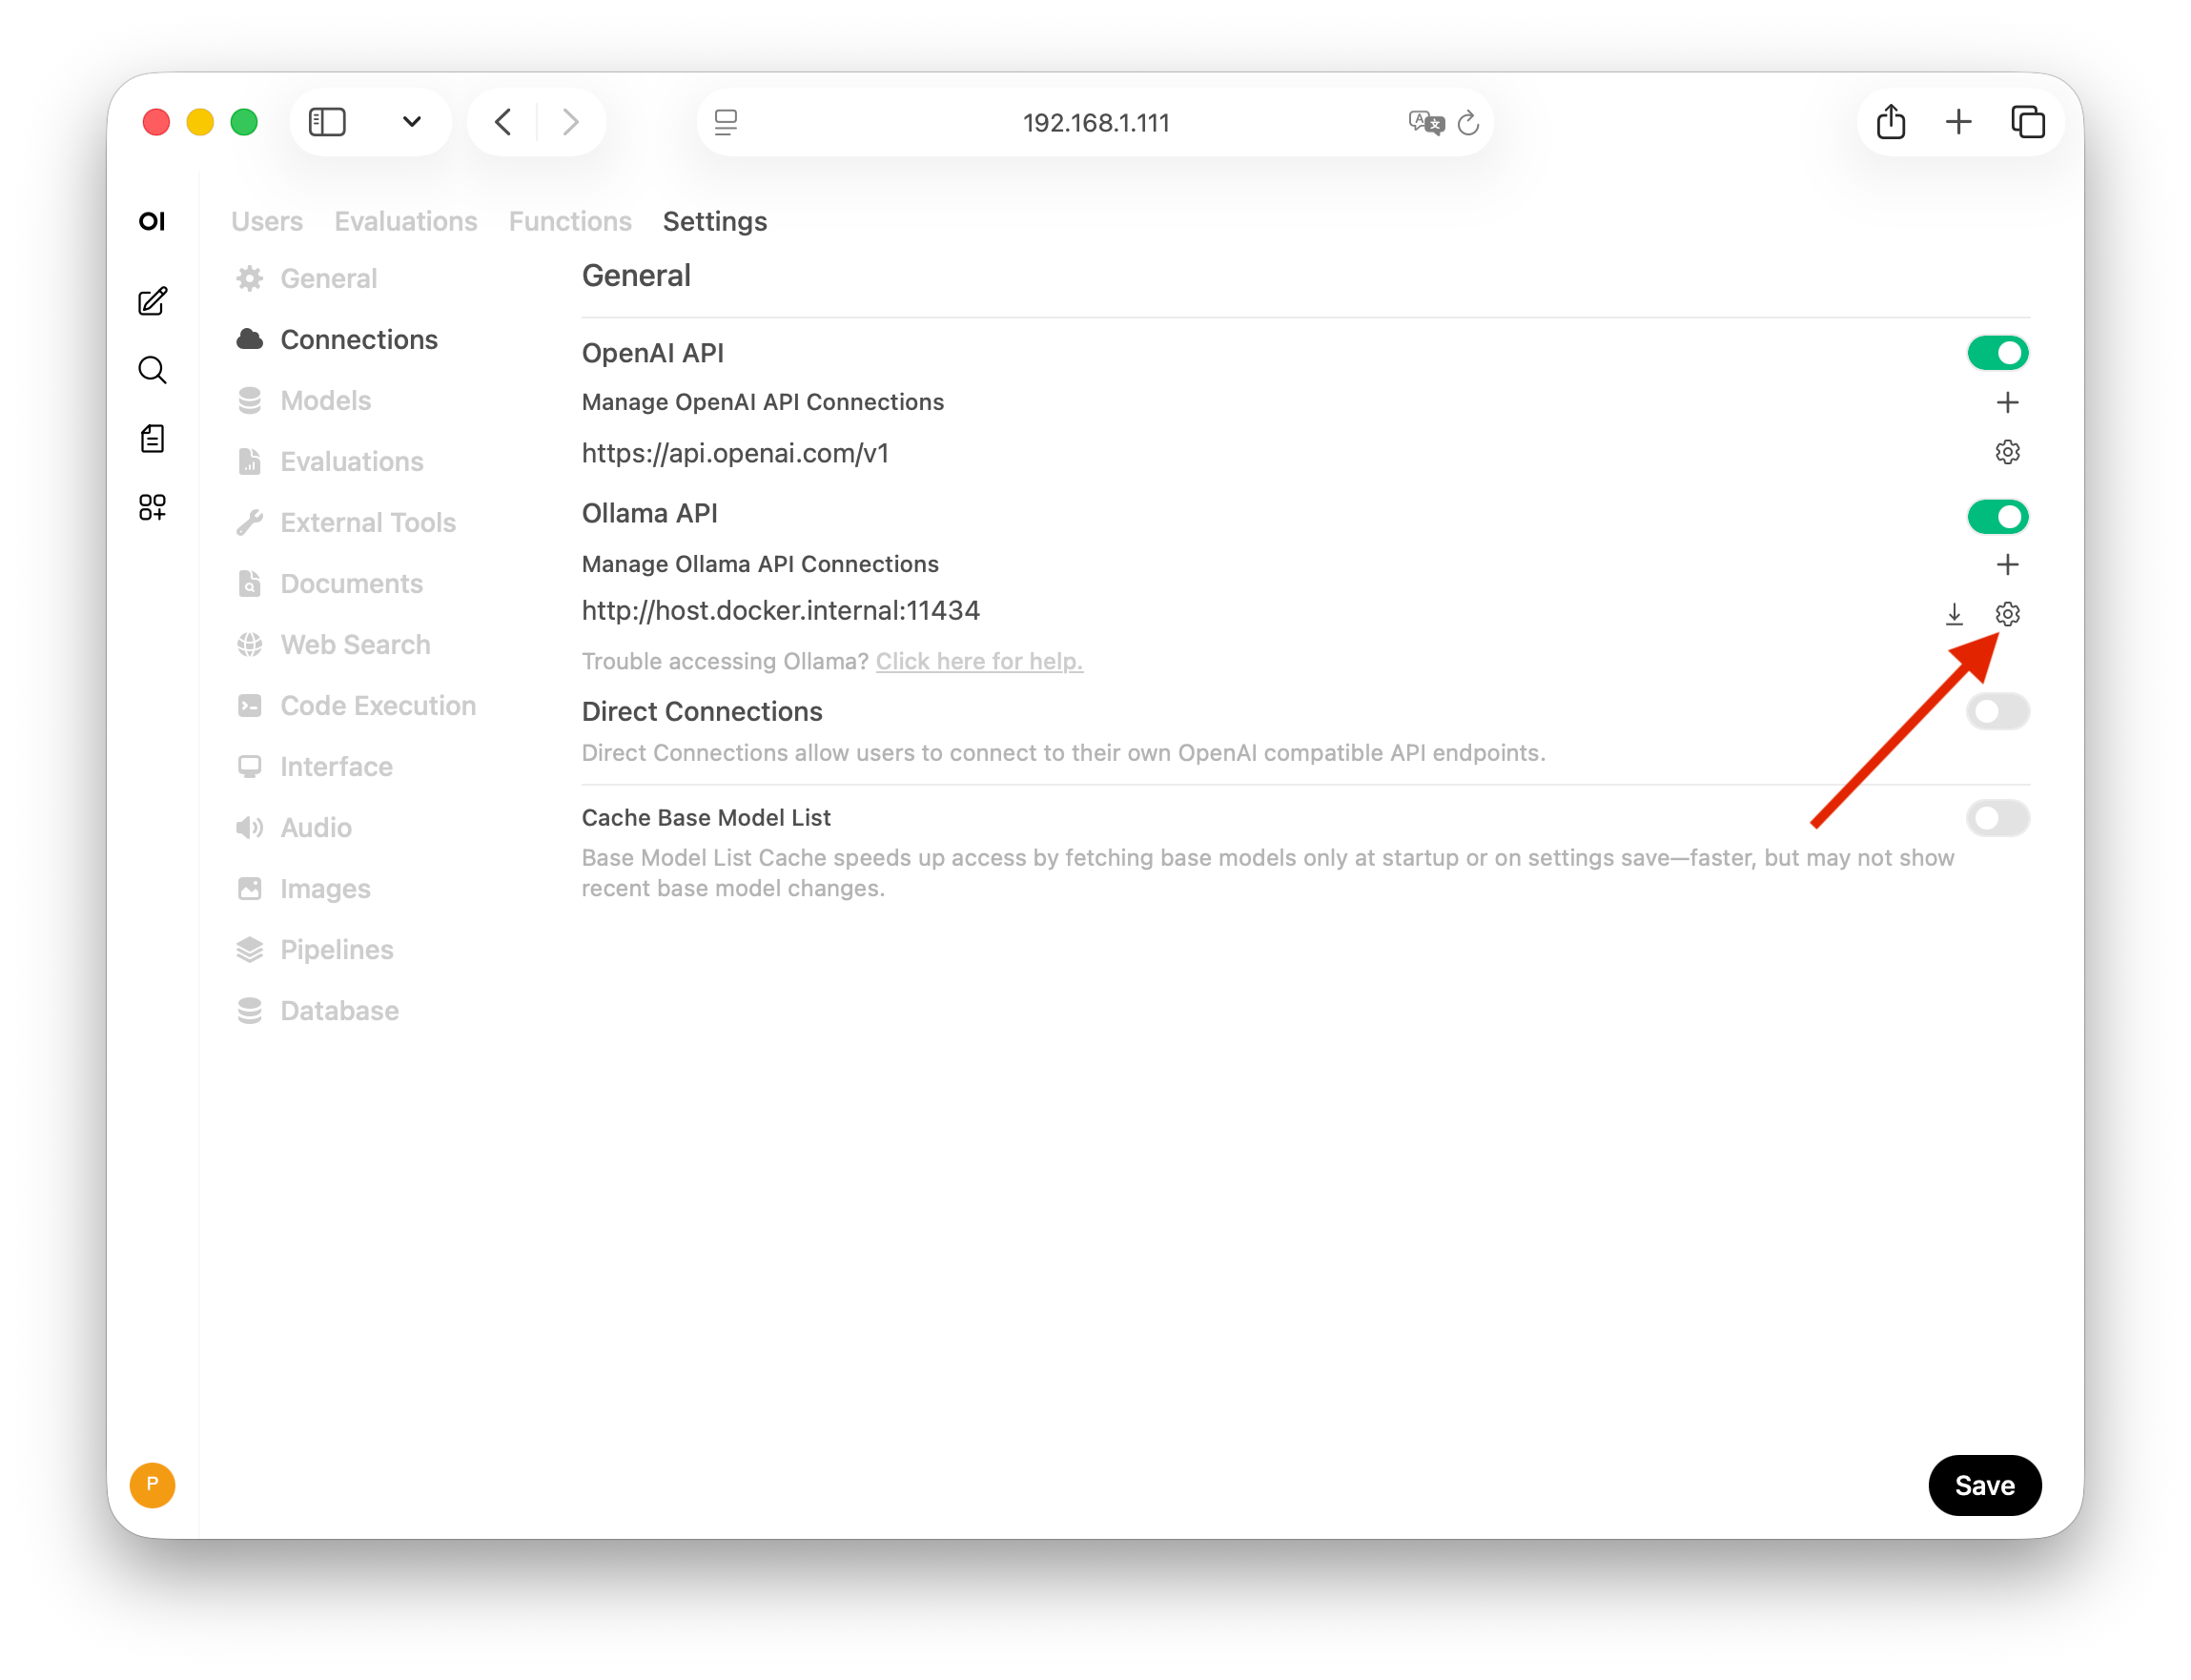2191x1680 pixels.
Task: Disable the OpenAI API toggle
Action: (x=1997, y=353)
